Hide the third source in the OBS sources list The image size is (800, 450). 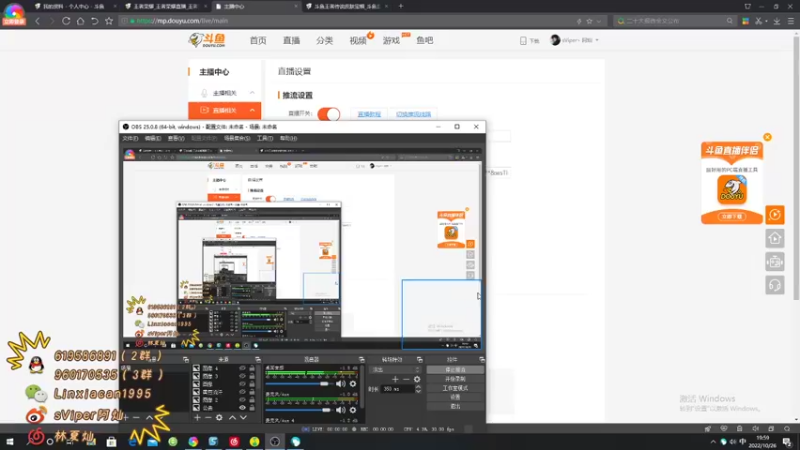pyautogui.click(x=242, y=384)
